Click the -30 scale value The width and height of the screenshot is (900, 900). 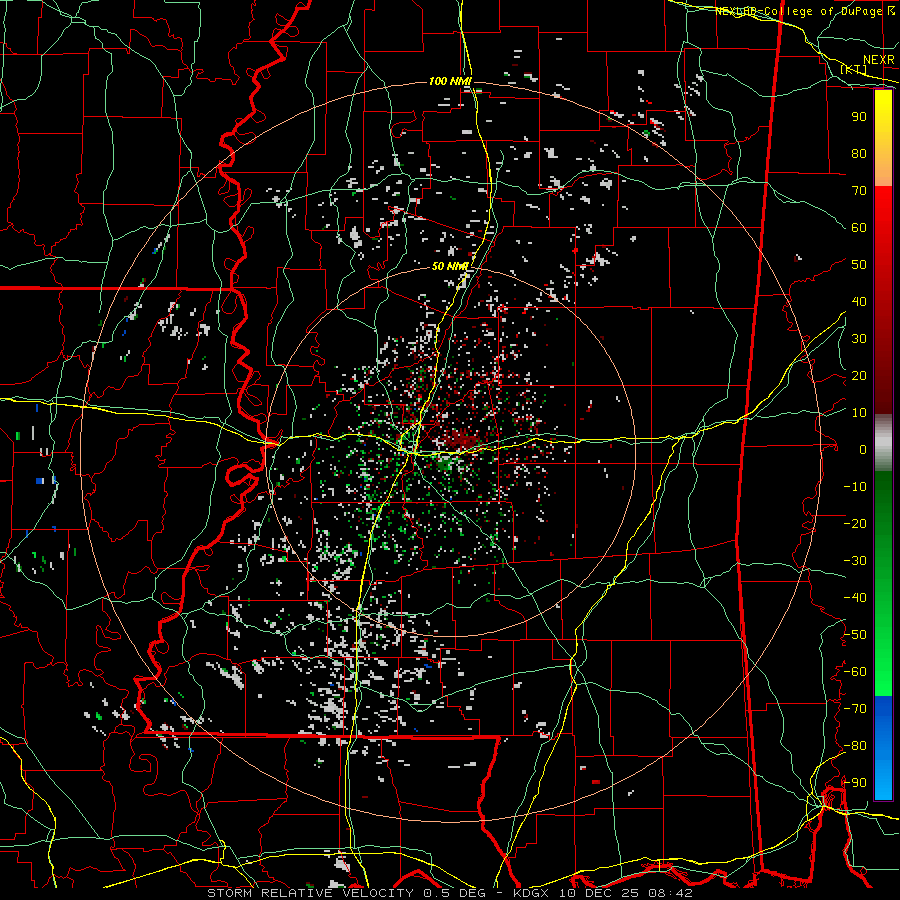pyautogui.click(x=855, y=561)
